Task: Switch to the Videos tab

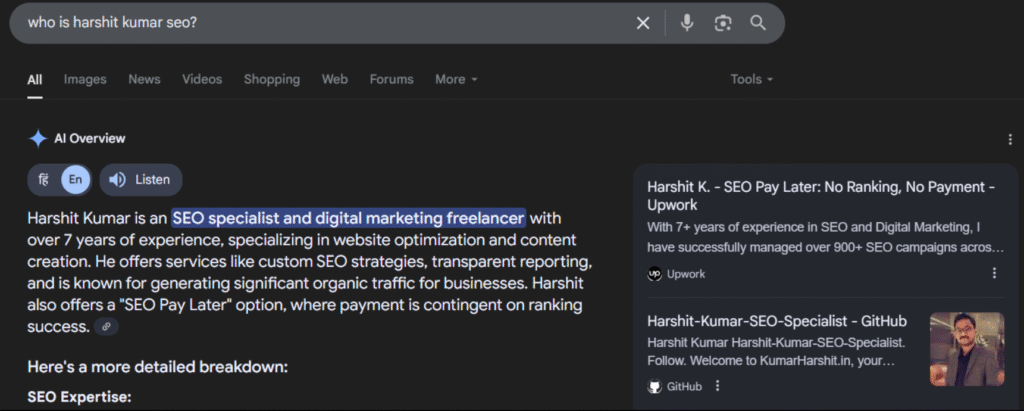Action: point(202,79)
